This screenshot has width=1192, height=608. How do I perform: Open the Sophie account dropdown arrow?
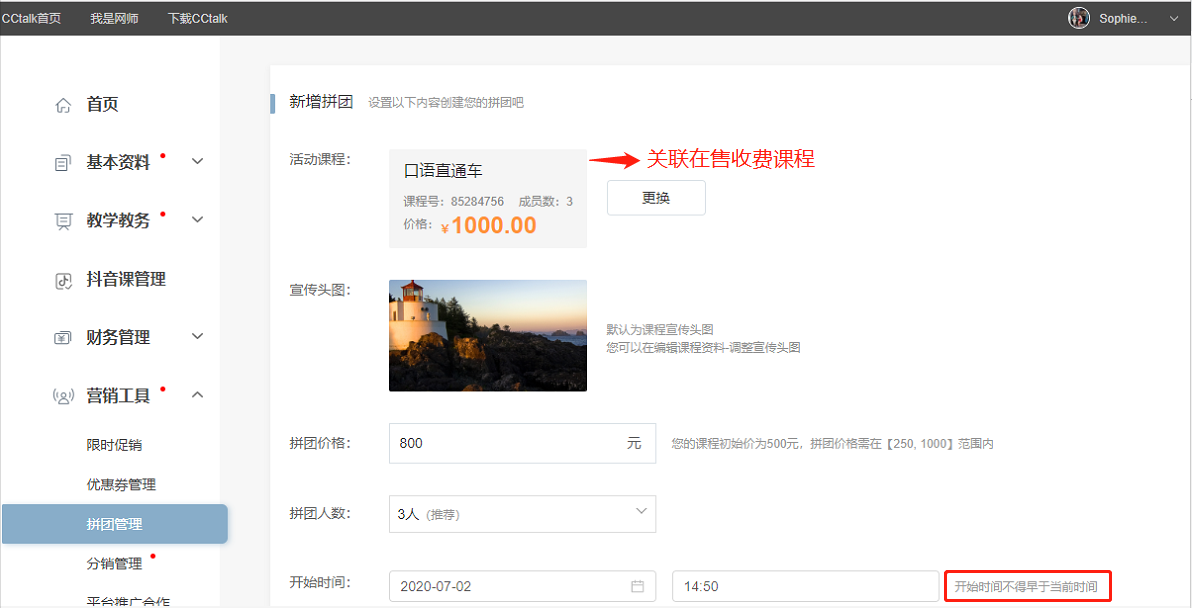pyautogui.click(x=1174, y=19)
